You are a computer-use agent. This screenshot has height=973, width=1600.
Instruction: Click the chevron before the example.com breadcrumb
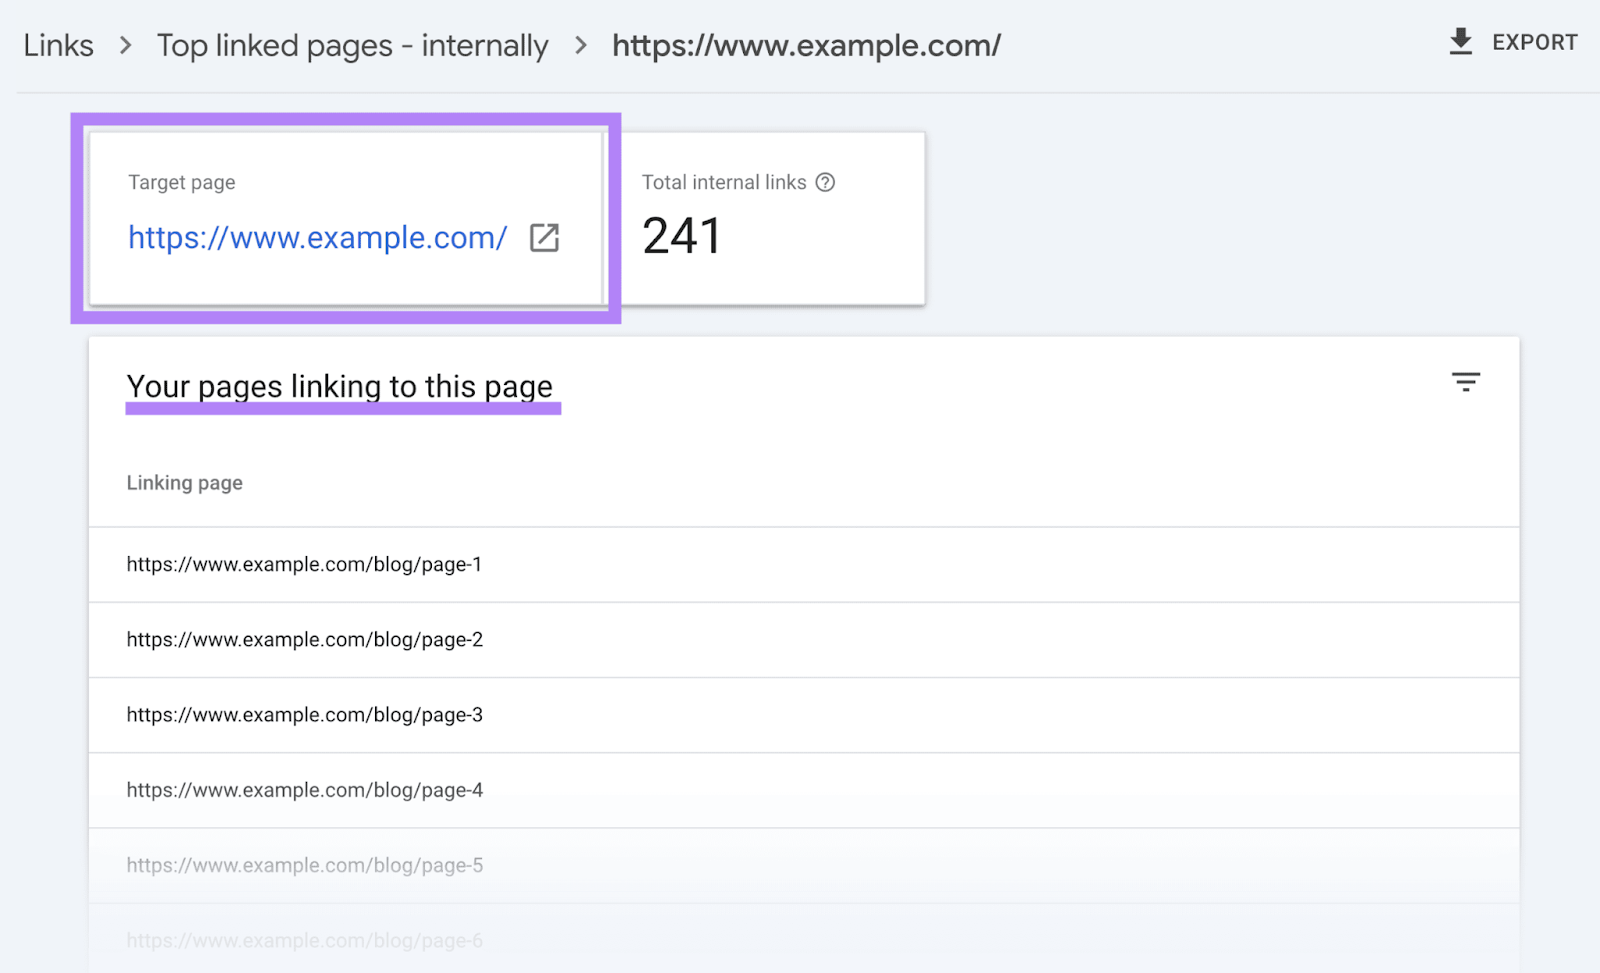(579, 45)
